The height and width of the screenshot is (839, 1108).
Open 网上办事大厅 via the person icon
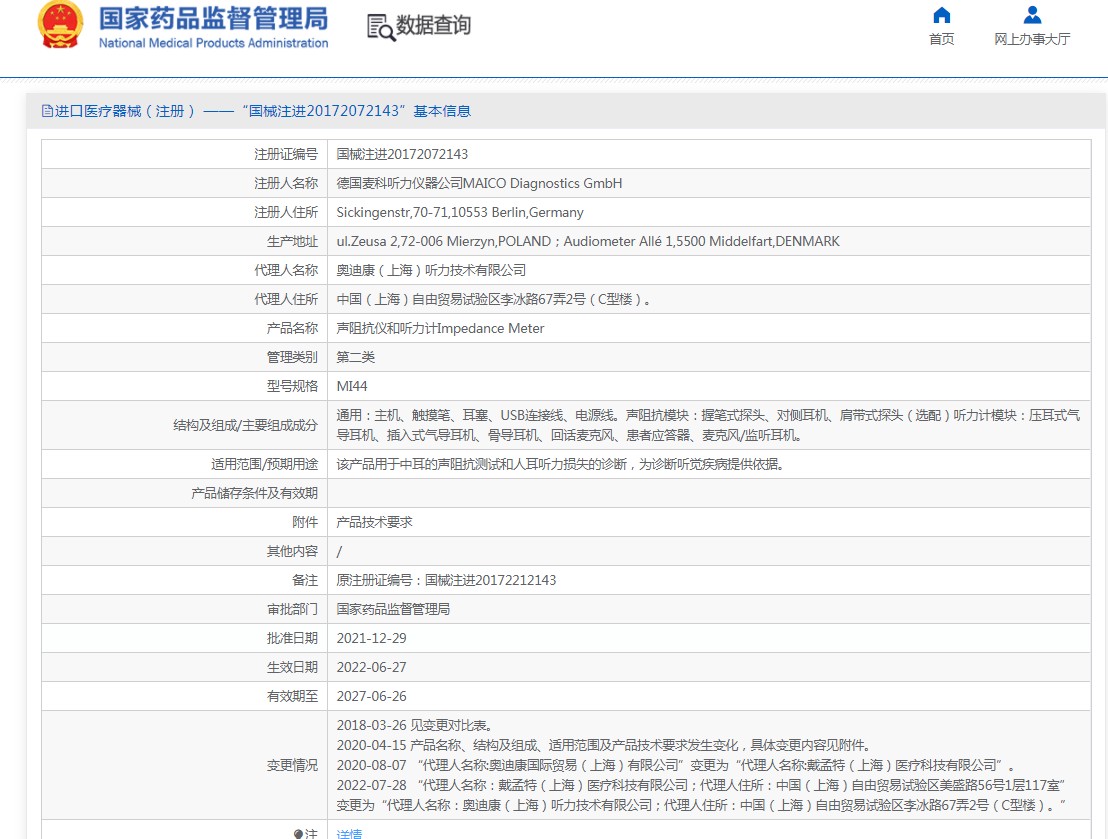click(1032, 15)
